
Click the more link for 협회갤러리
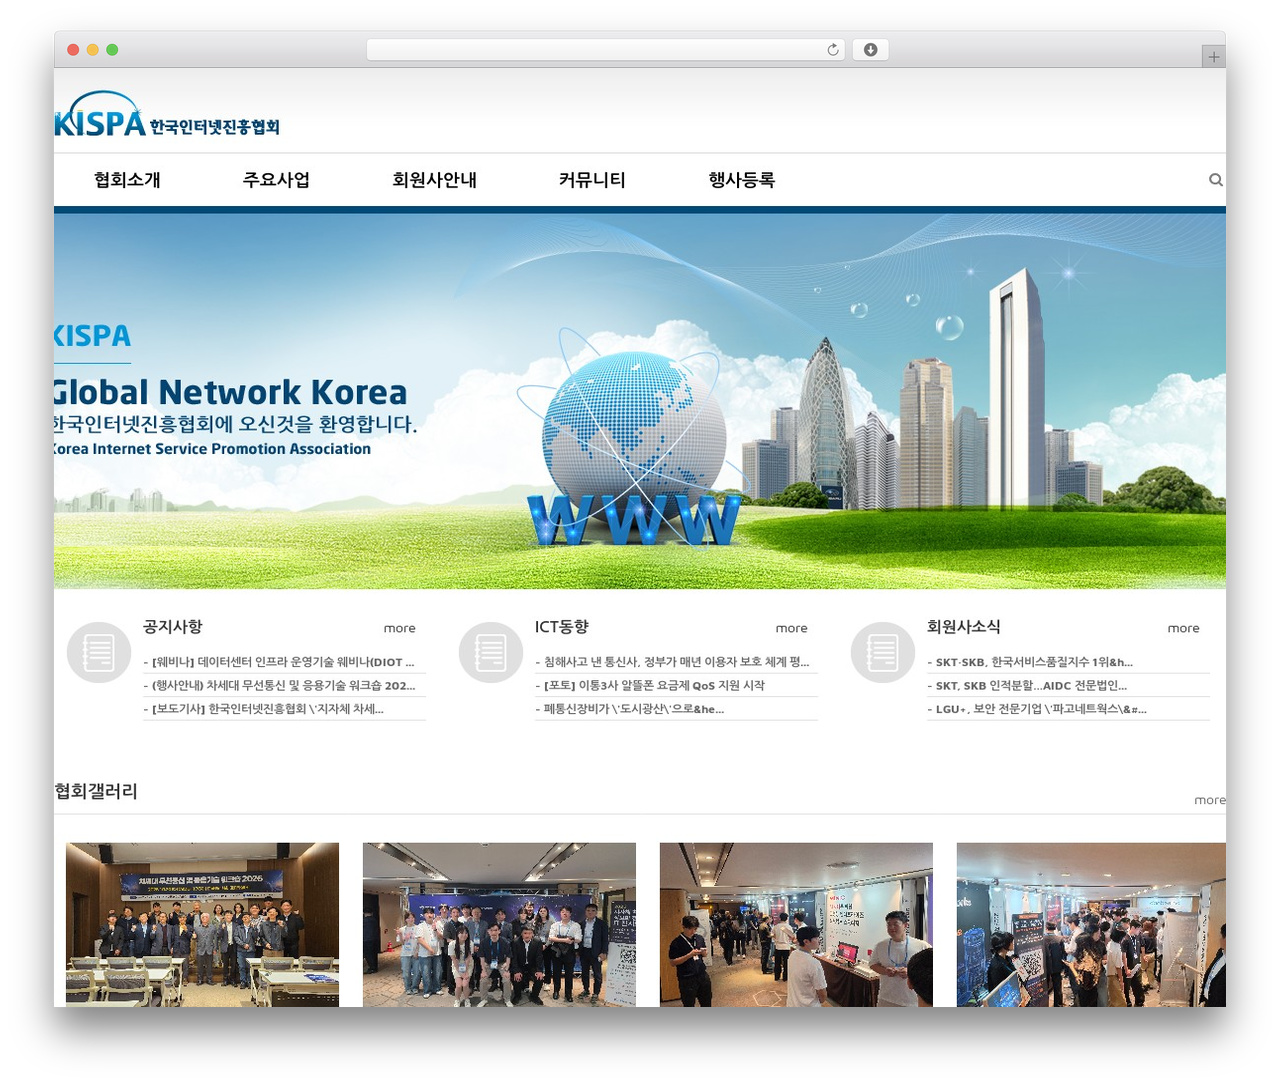pyautogui.click(x=1209, y=800)
